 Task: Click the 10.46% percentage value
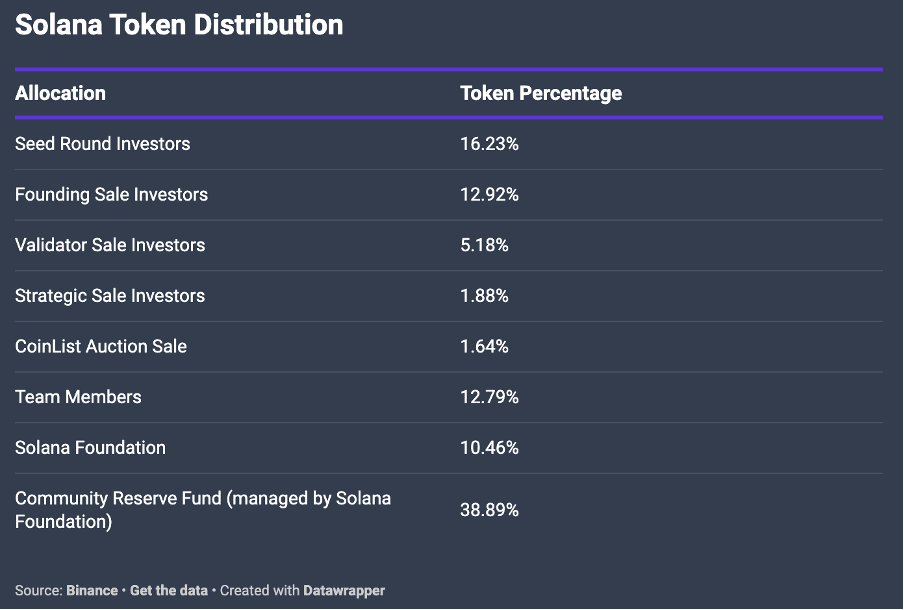click(x=489, y=448)
